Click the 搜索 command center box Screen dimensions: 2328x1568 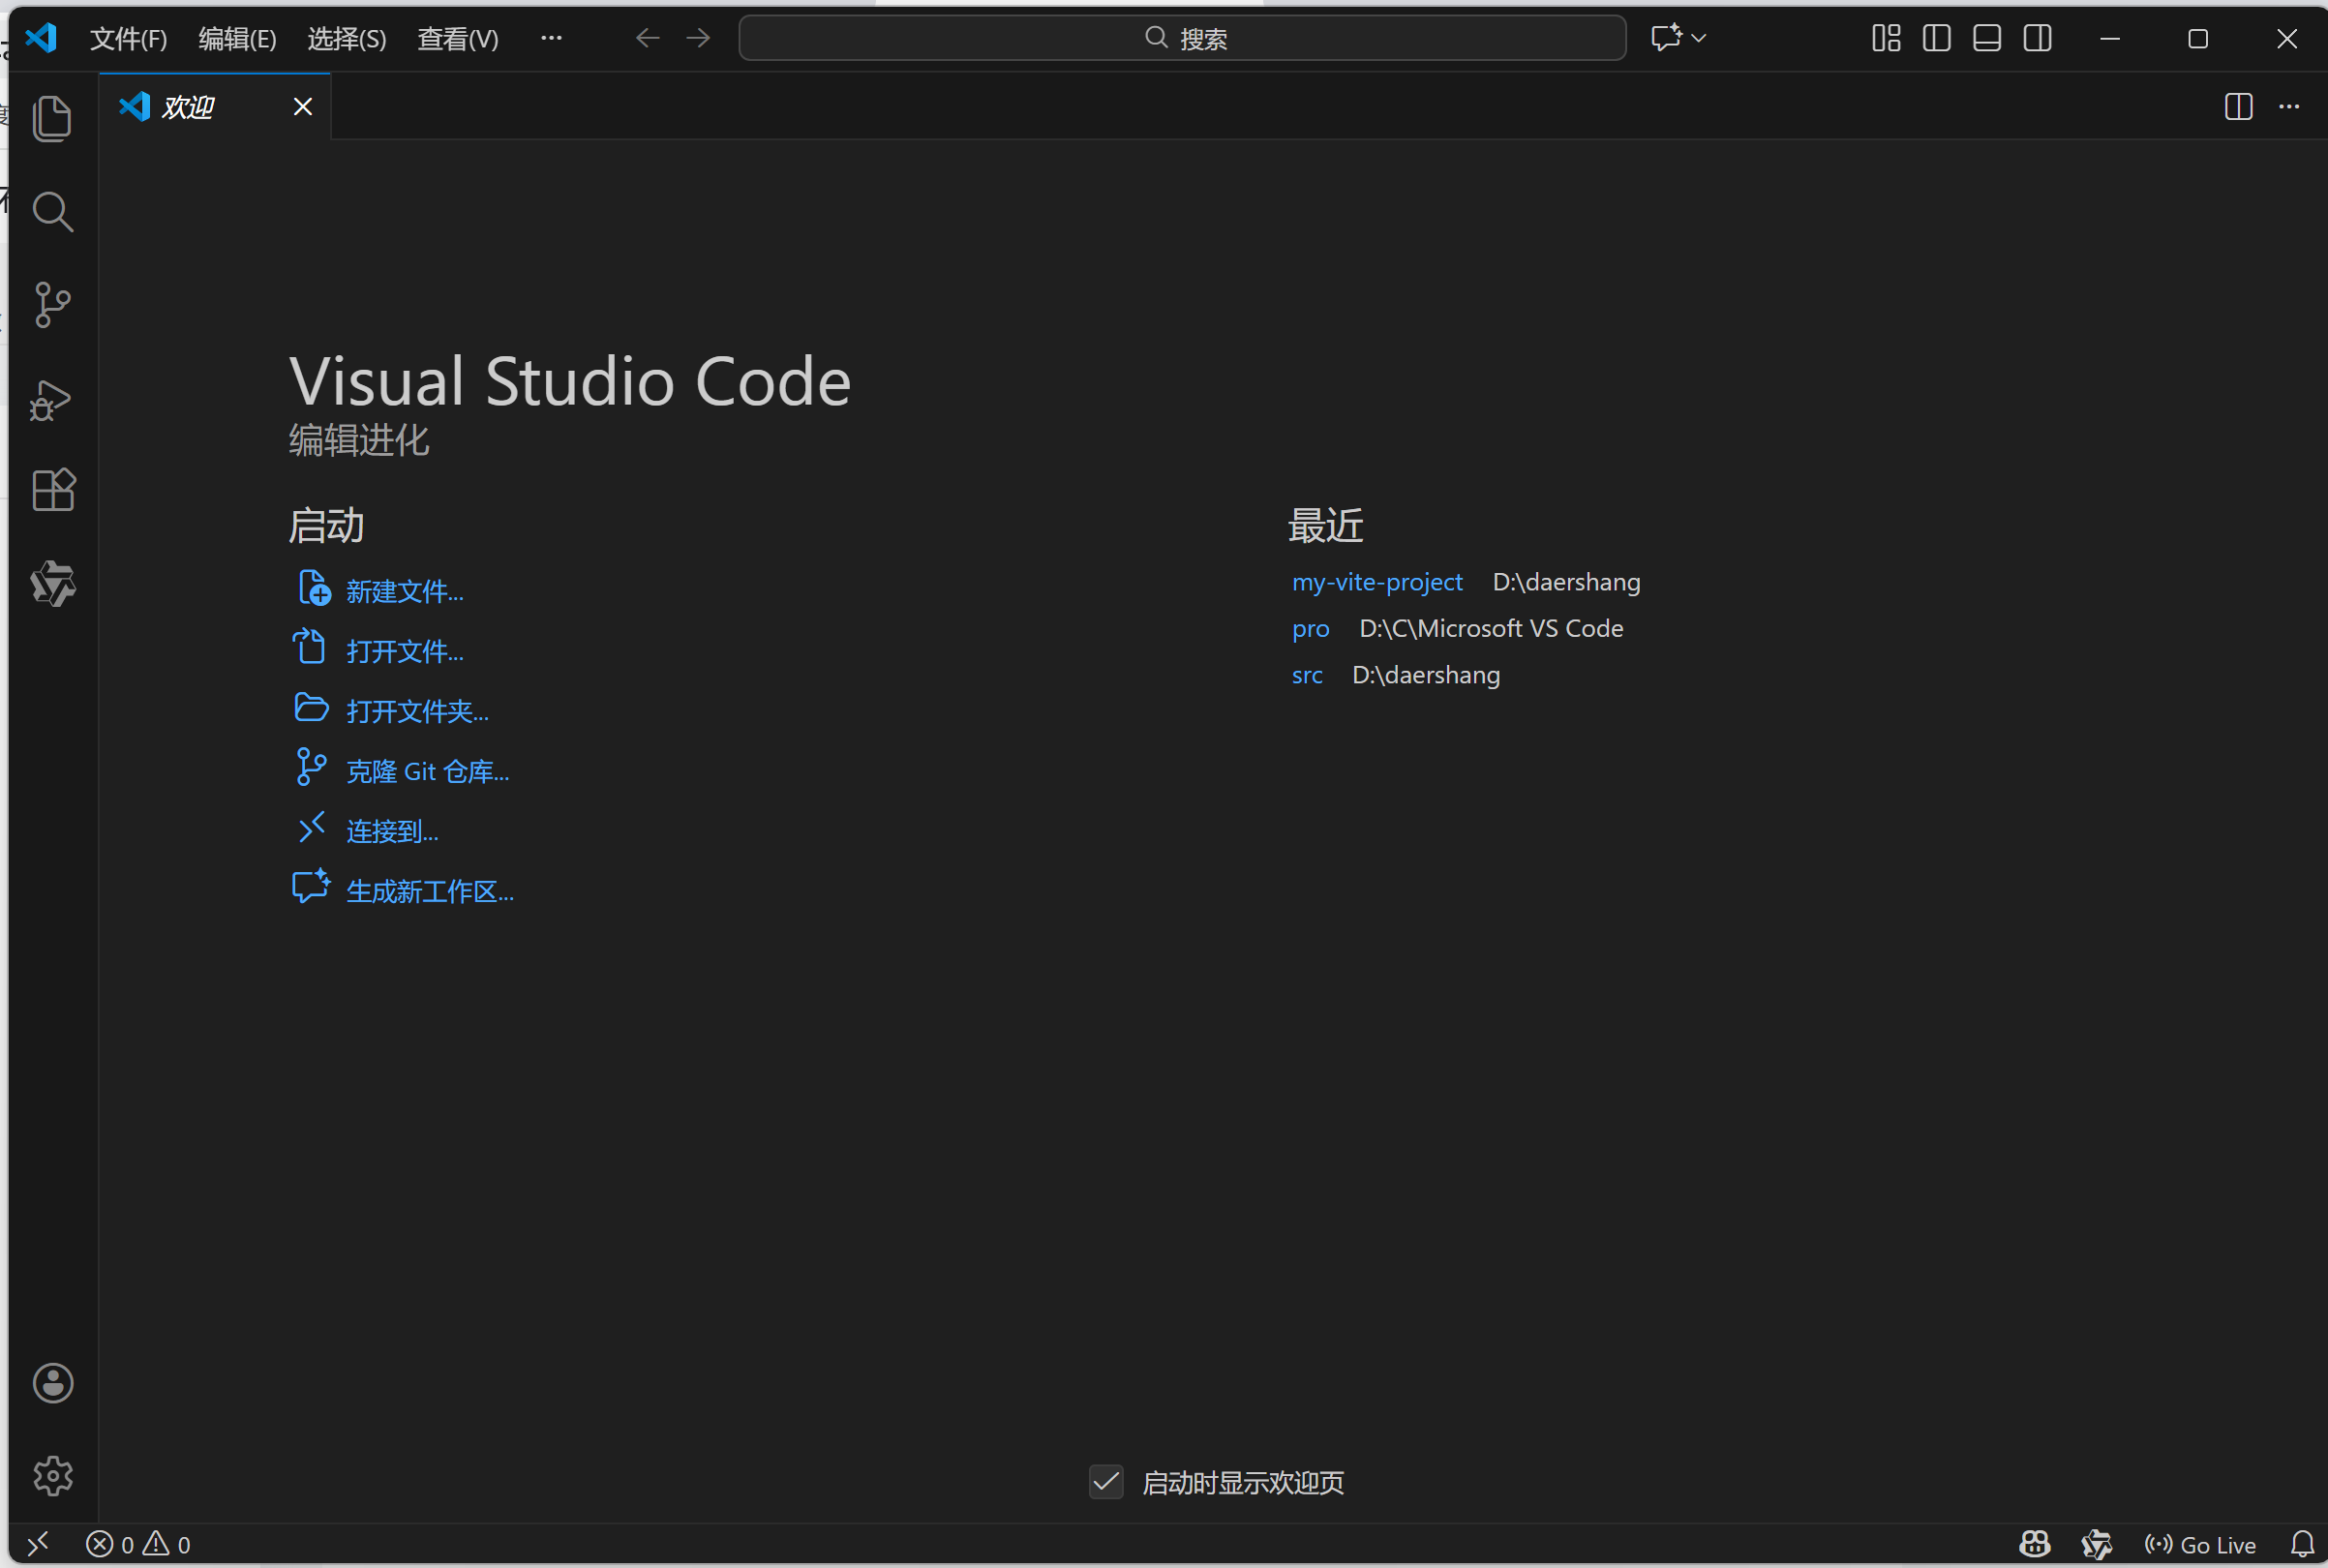coord(1182,38)
